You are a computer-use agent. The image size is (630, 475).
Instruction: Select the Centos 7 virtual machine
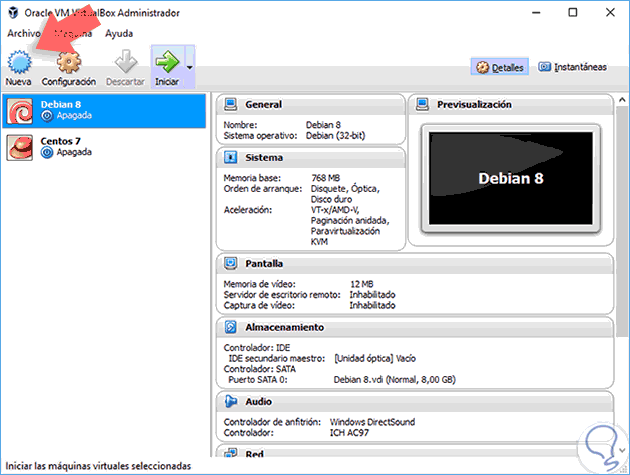(104, 147)
